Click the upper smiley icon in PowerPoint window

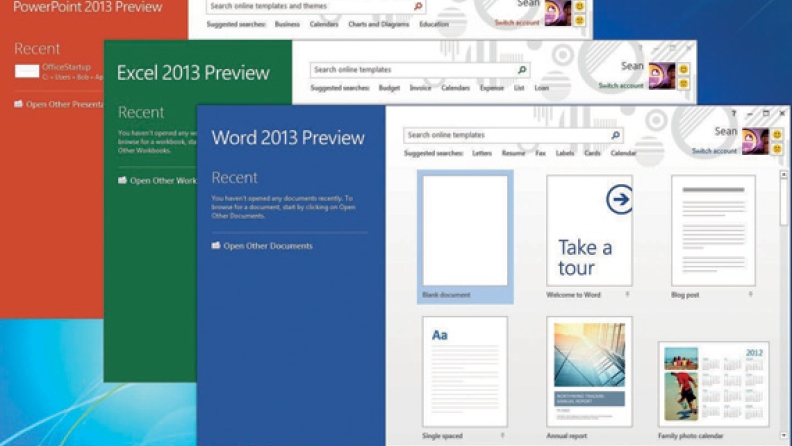[x=579, y=6]
